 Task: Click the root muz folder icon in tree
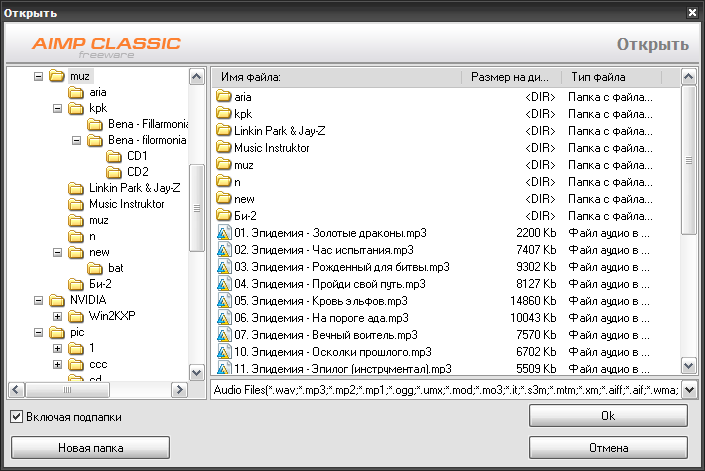click(x=57, y=76)
